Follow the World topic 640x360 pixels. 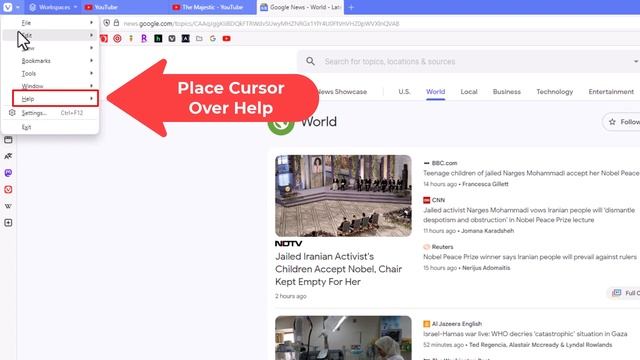pos(622,122)
